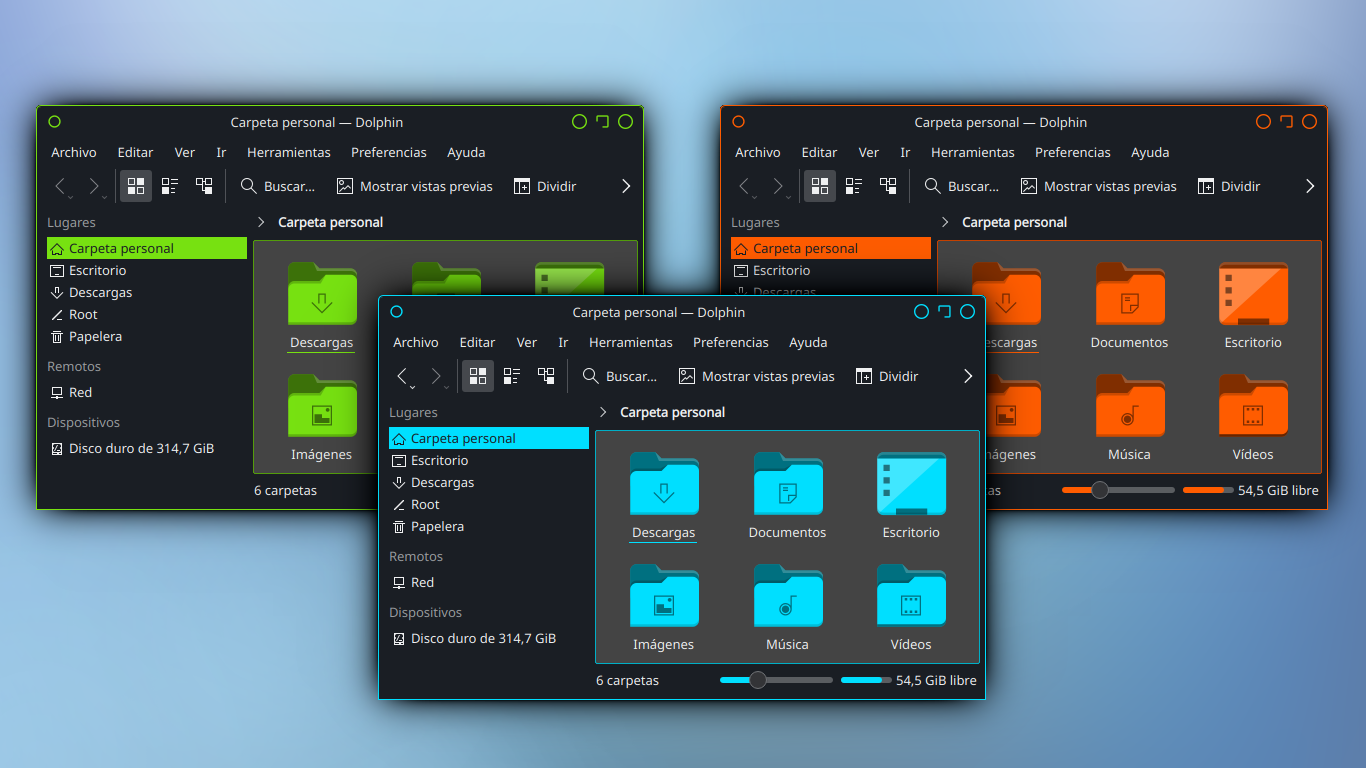This screenshot has height=768, width=1366.
Task: Select Root in green window sidebar
Action: 147,314
